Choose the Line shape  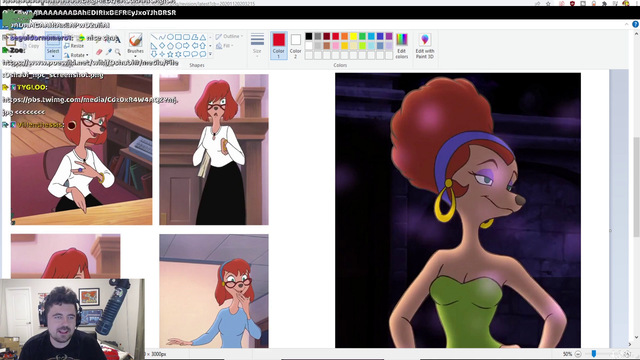click(x=154, y=37)
